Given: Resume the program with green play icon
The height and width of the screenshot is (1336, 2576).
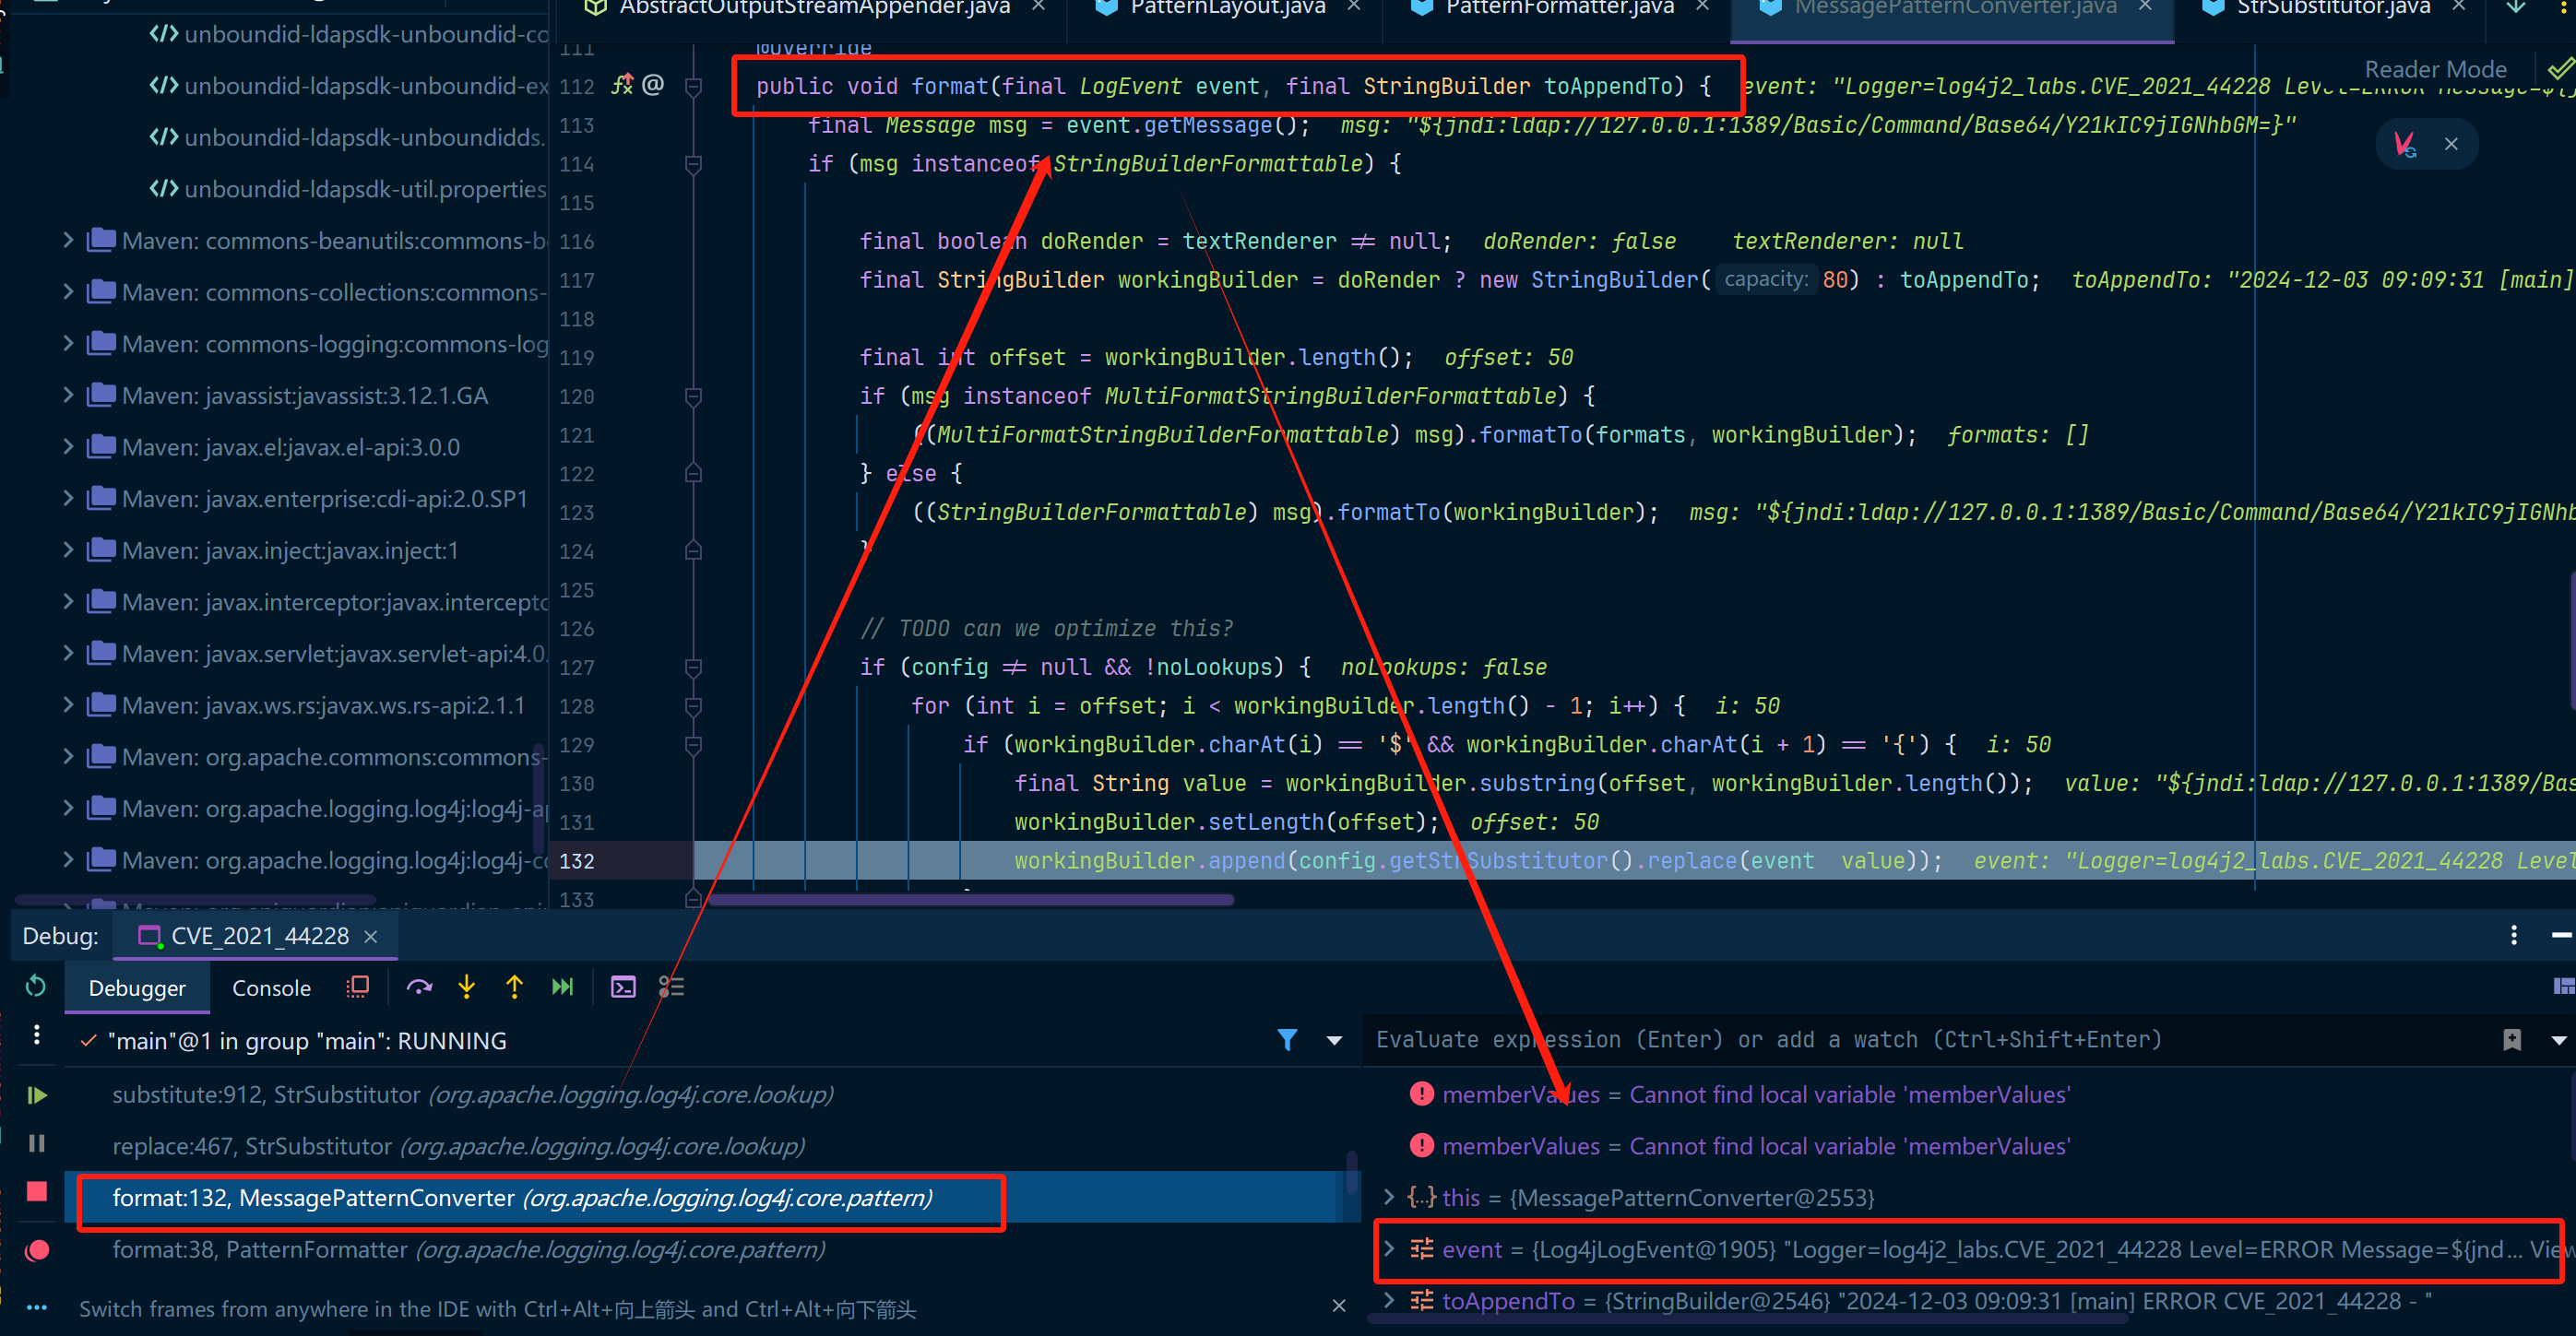Looking at the screenshot, I should coord(37,1095).
